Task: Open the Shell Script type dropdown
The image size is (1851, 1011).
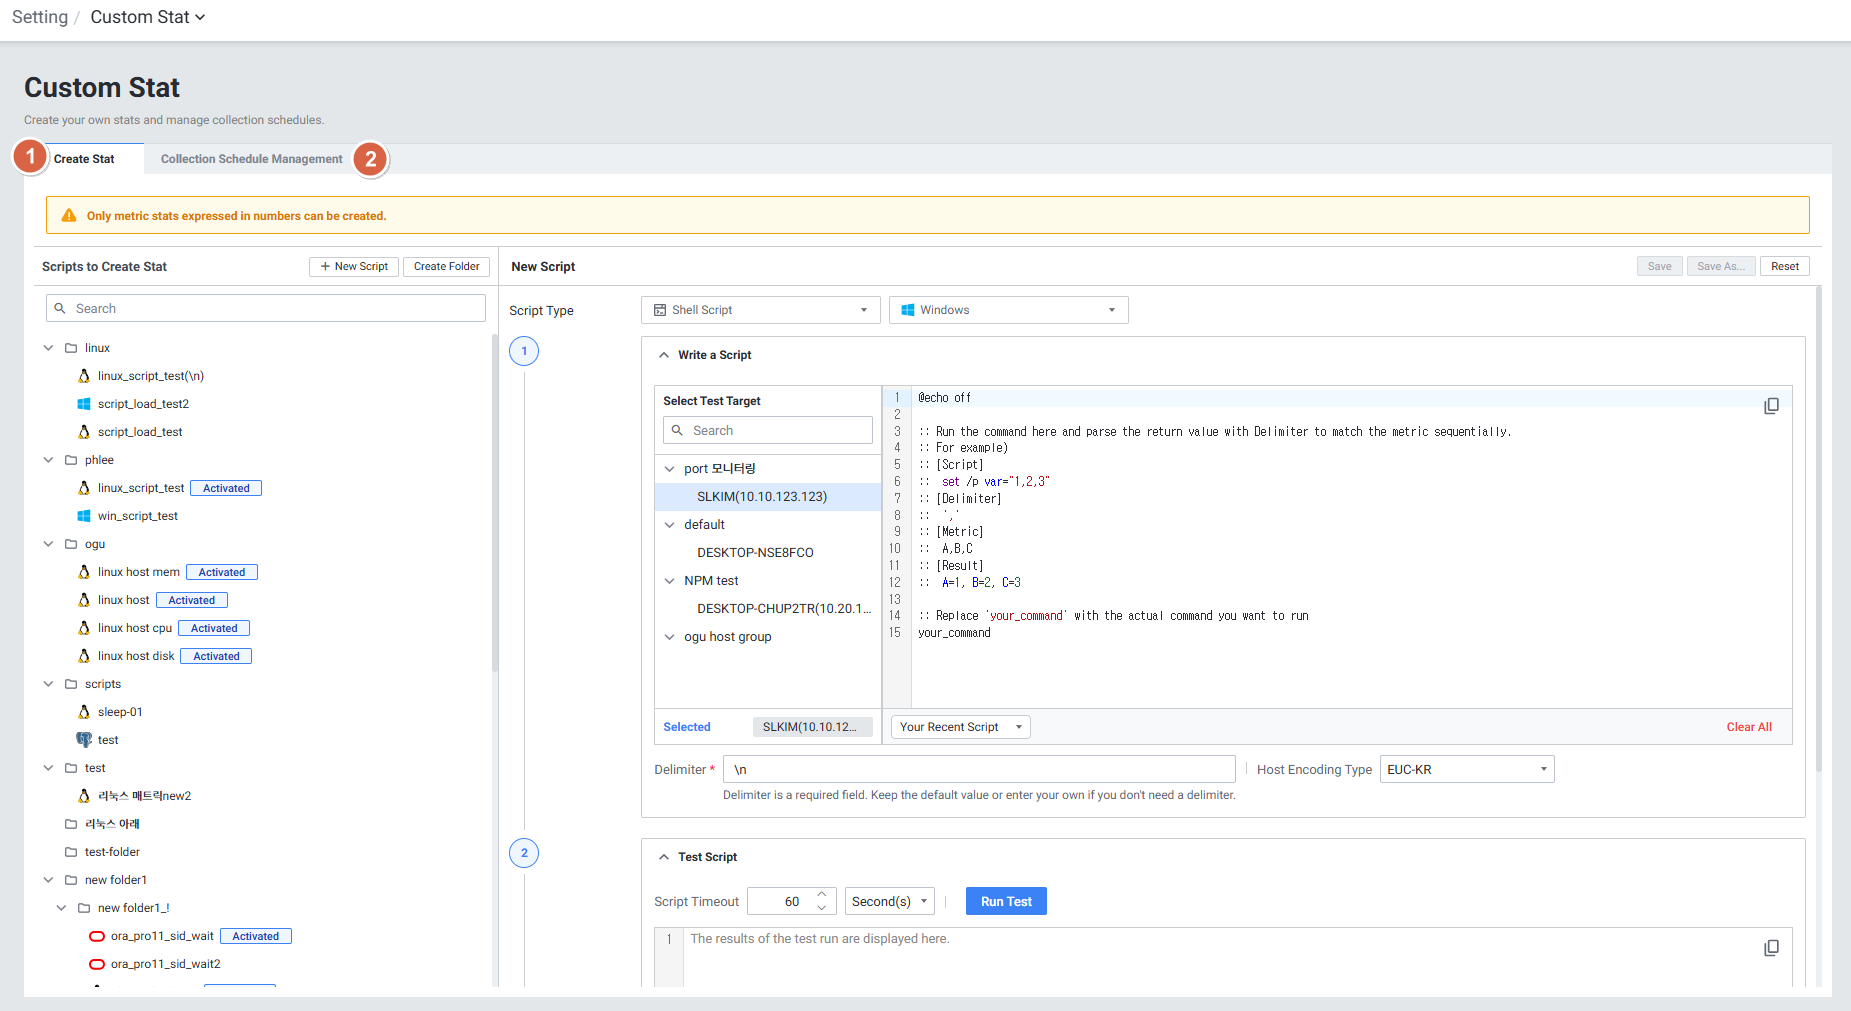Action: pyautogui.click(x=760, y=310)
